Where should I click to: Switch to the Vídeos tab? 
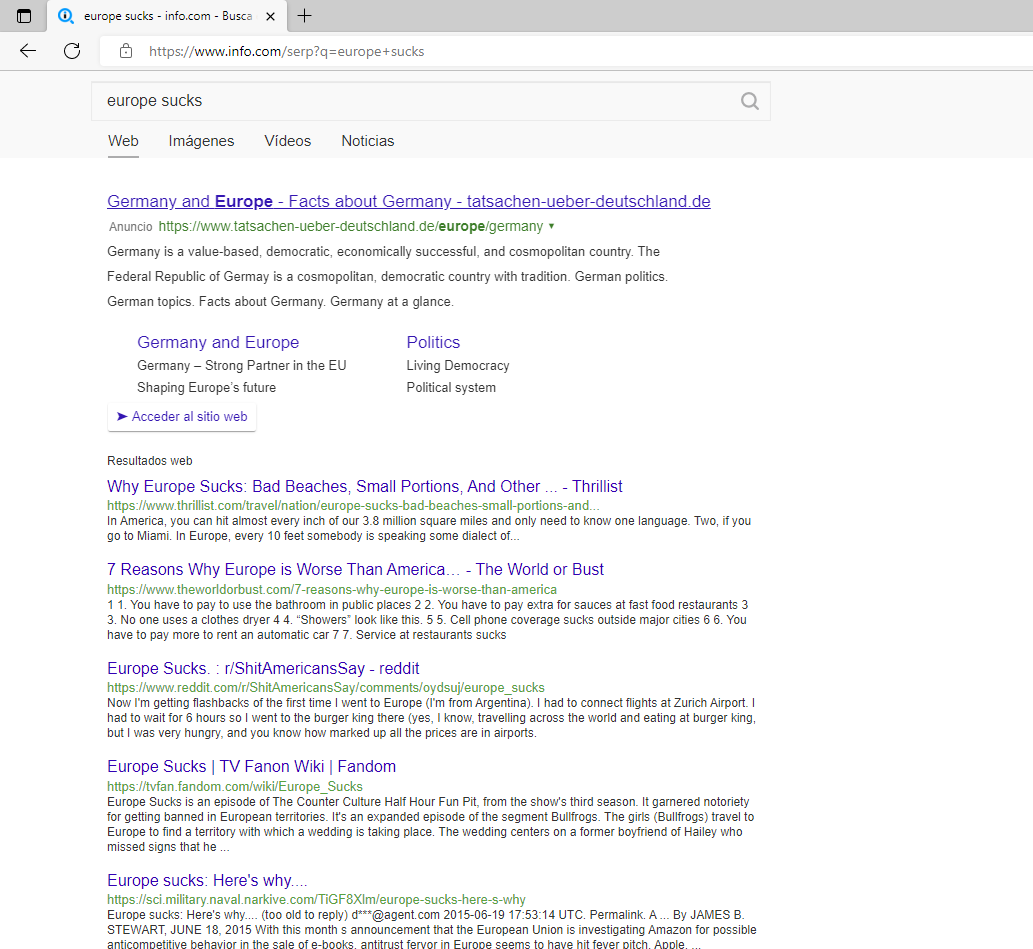287,141
